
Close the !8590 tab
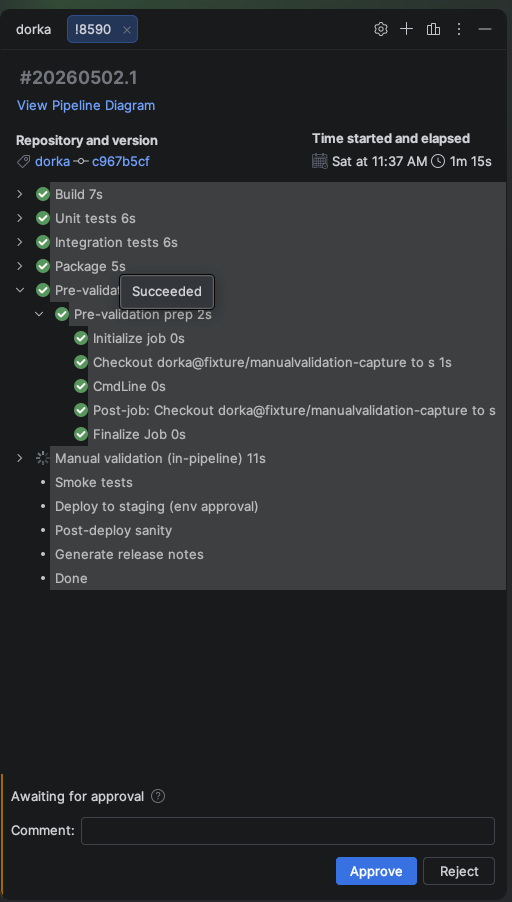[x=127, y=30]
